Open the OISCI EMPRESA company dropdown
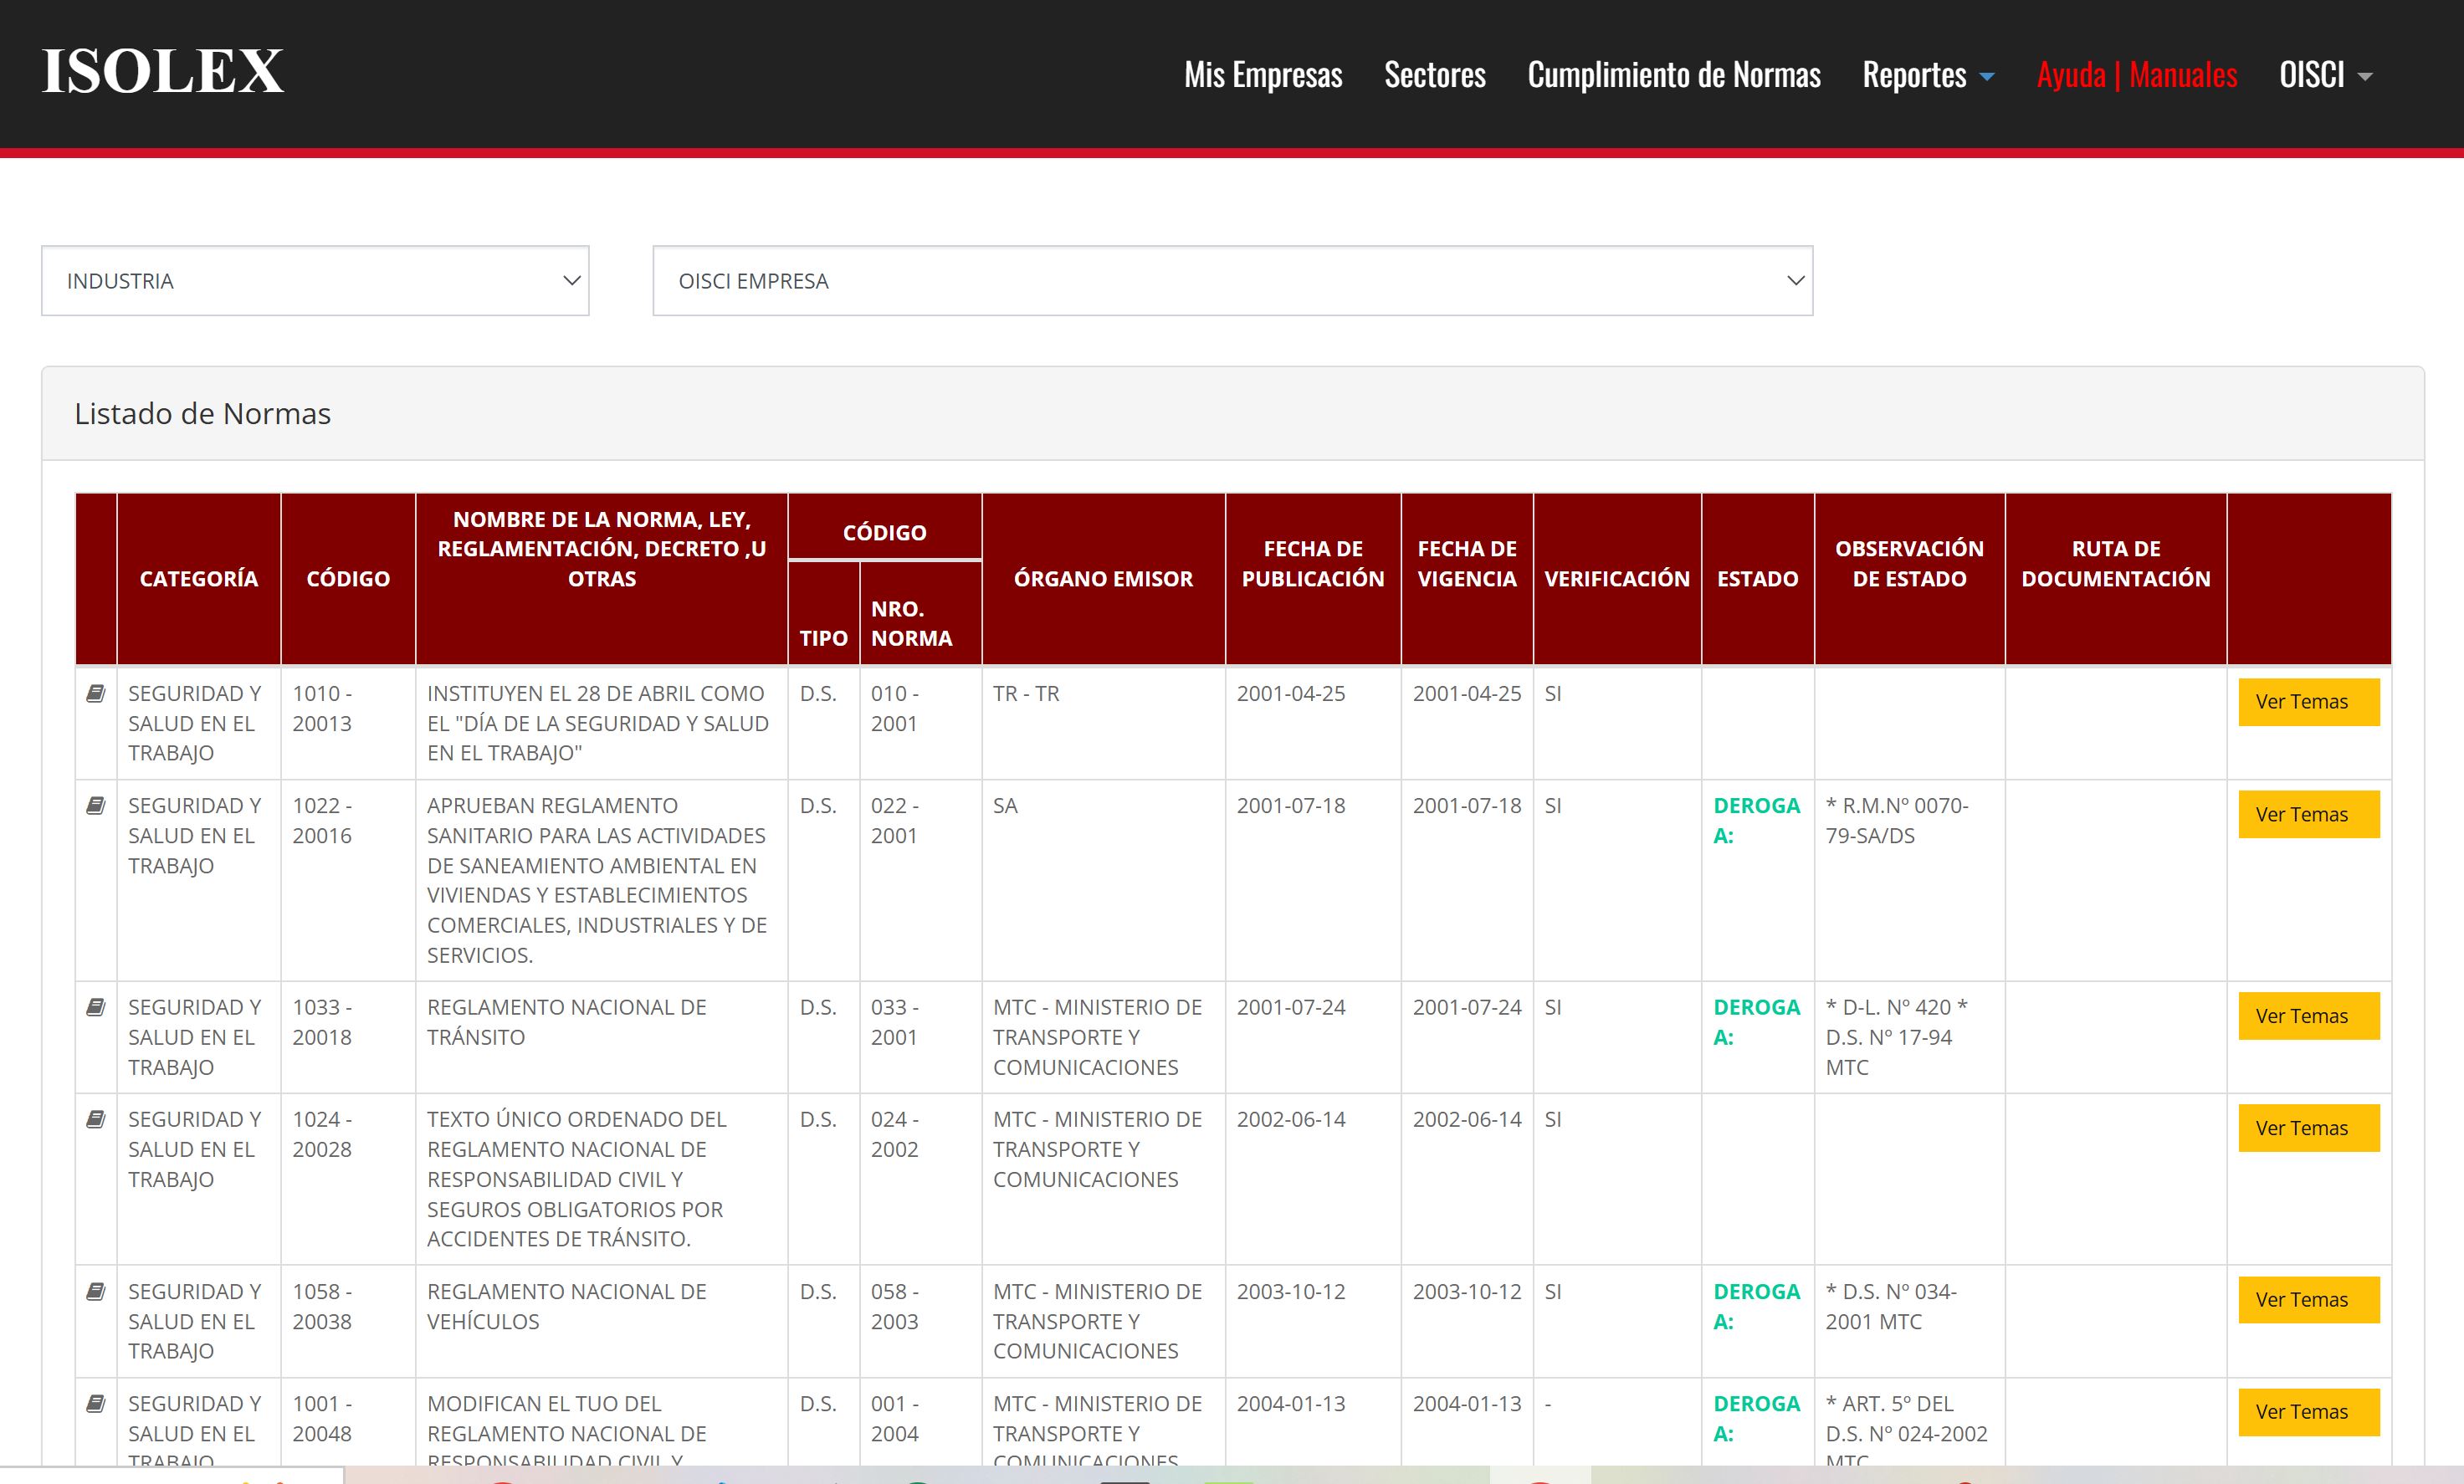This screenshot has height=1484, width=2464. coord(1232,281)
